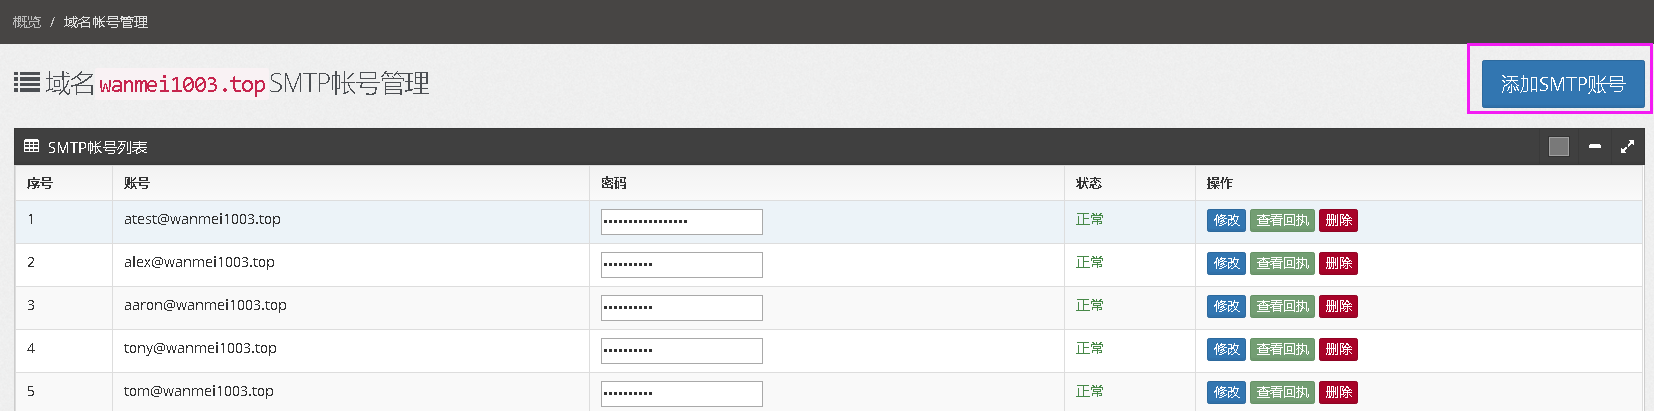Open the 概览 breadcrumb link
Screen dimensions: 1654x411
point(27,22)
